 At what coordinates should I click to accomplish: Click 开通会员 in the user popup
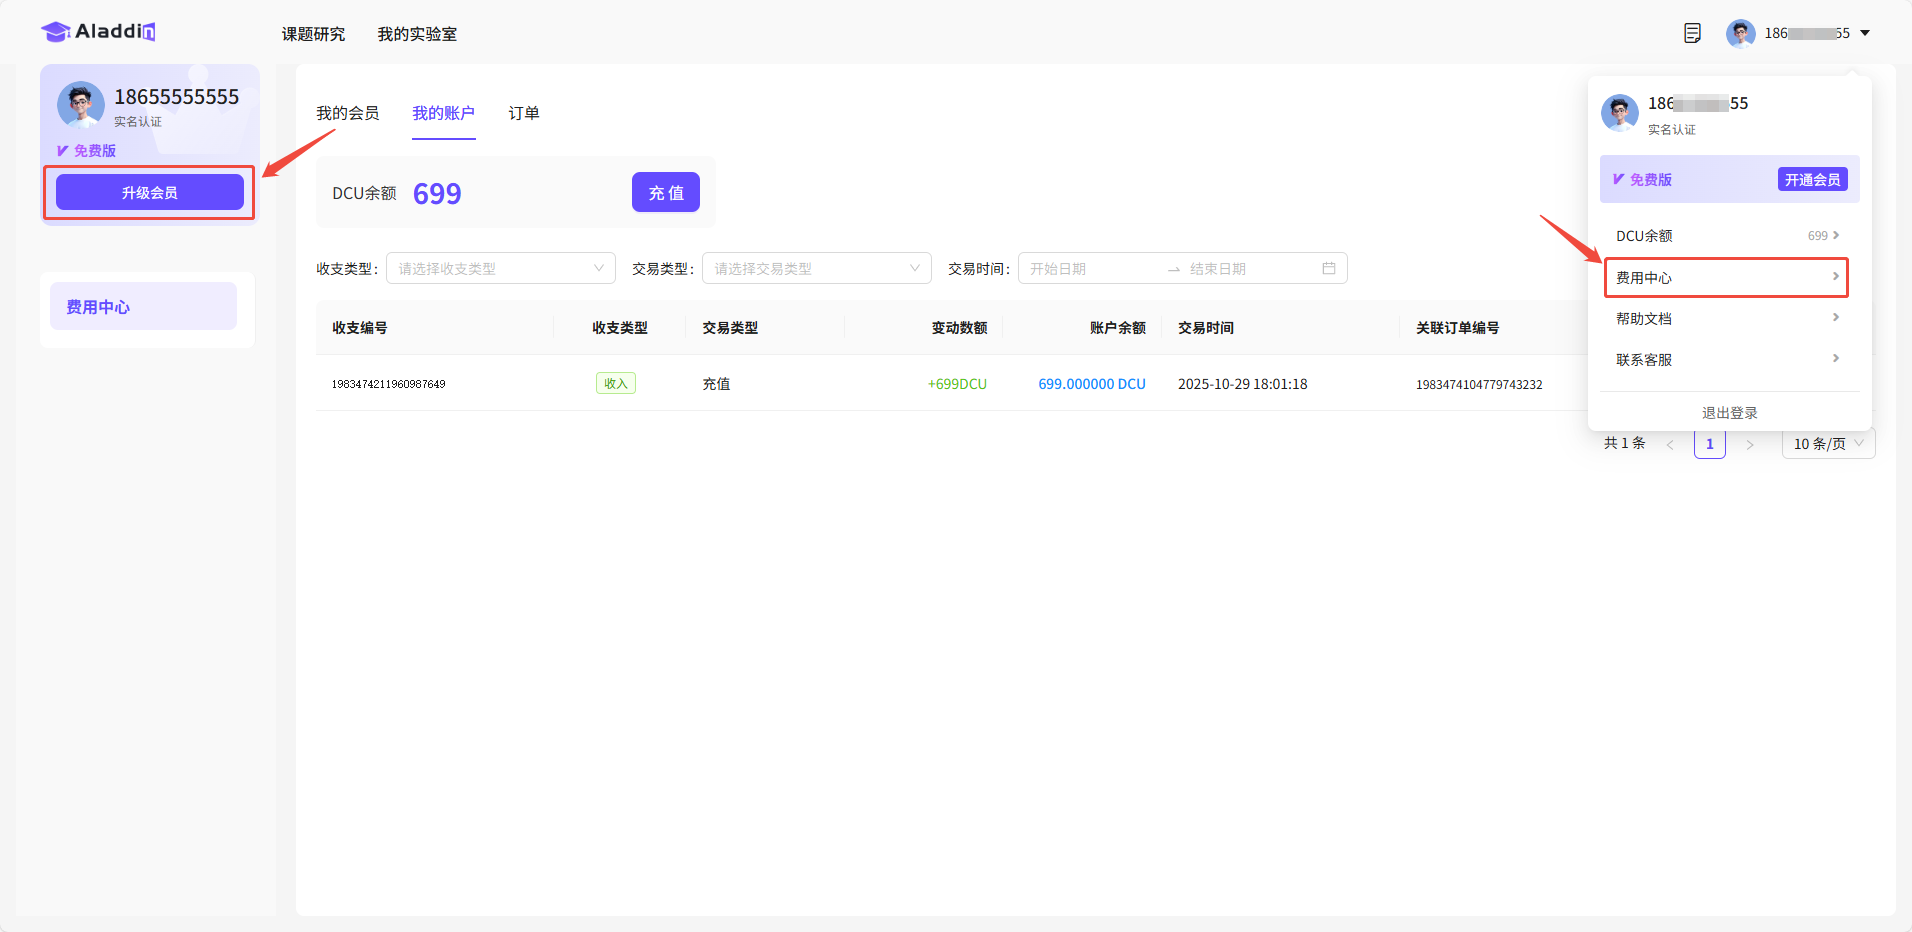[1812, 180]
